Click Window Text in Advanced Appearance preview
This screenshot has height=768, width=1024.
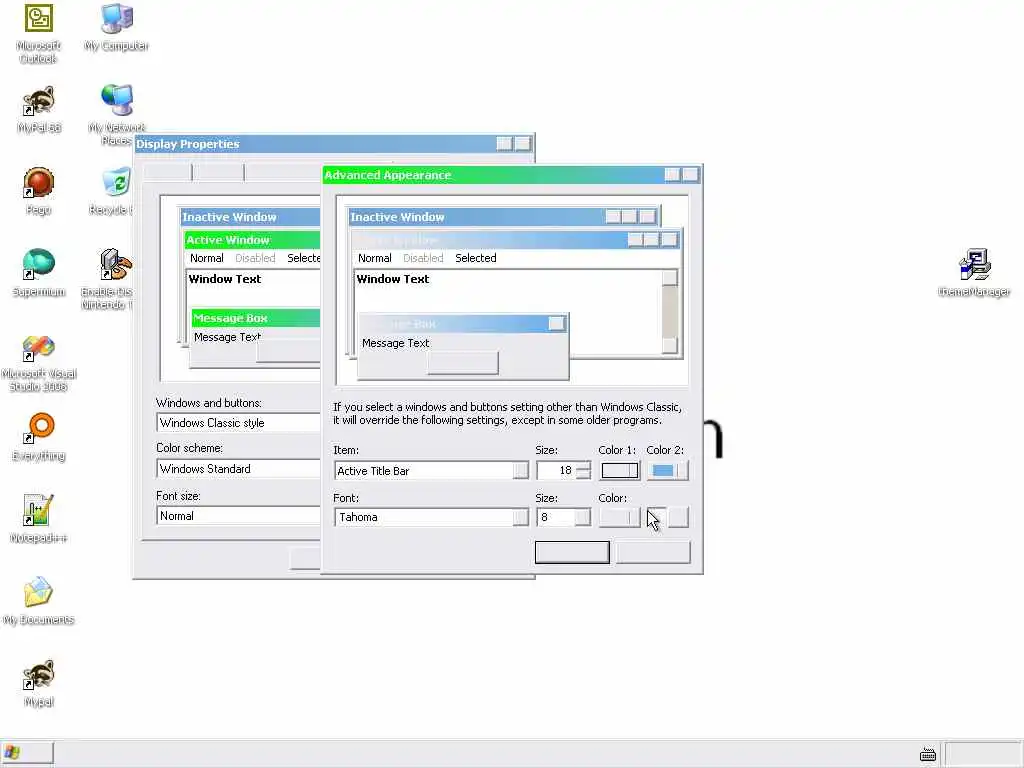coord(392,279)
